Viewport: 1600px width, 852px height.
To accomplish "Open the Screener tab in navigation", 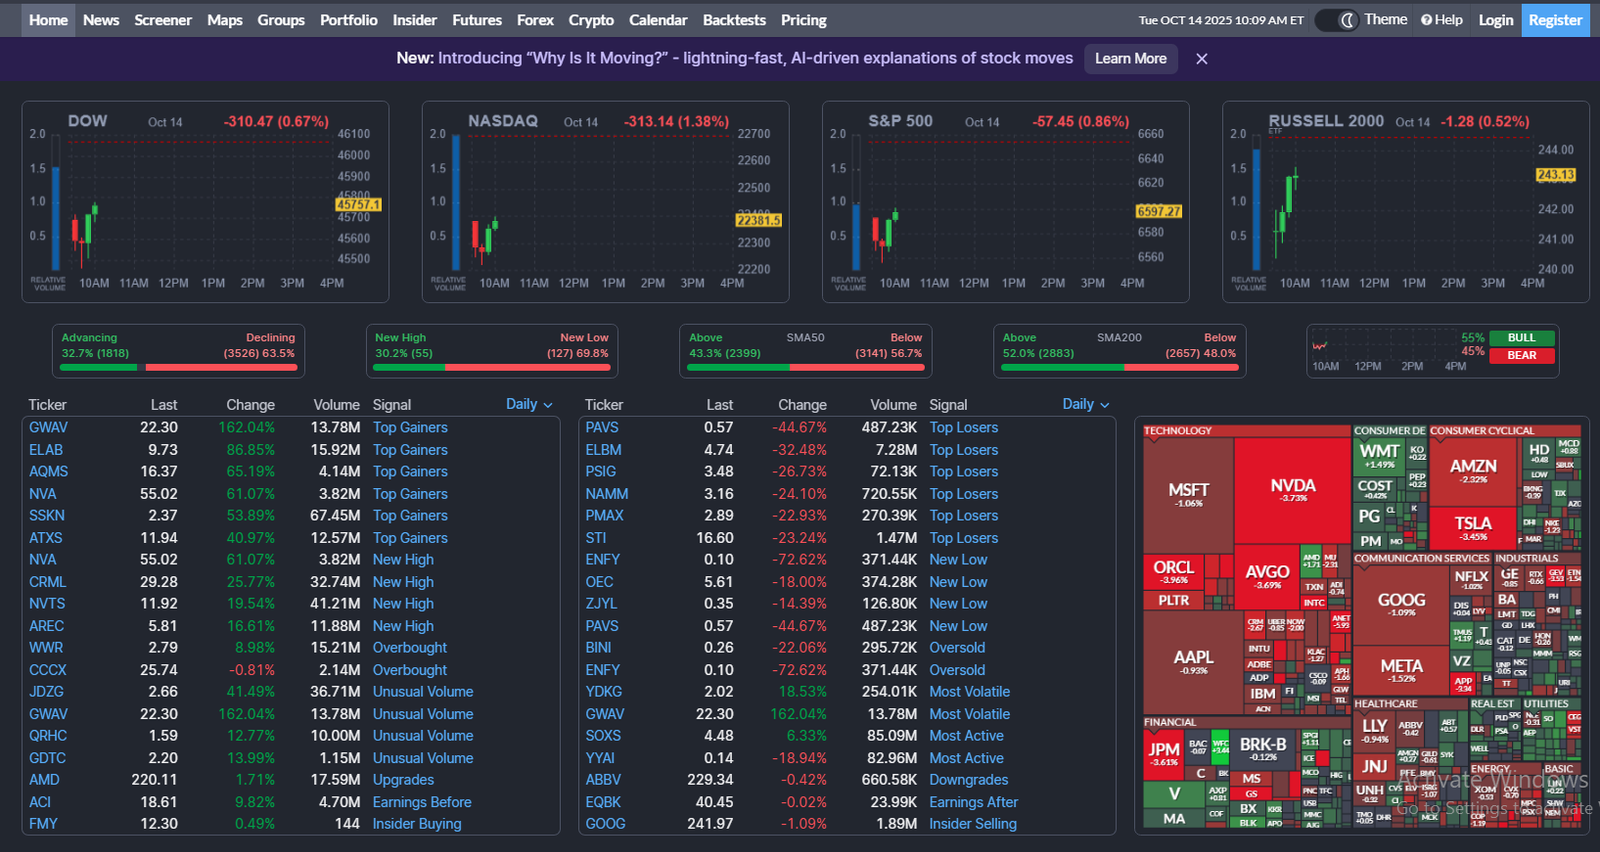I will pyautogui.click(x=163, y=20).
